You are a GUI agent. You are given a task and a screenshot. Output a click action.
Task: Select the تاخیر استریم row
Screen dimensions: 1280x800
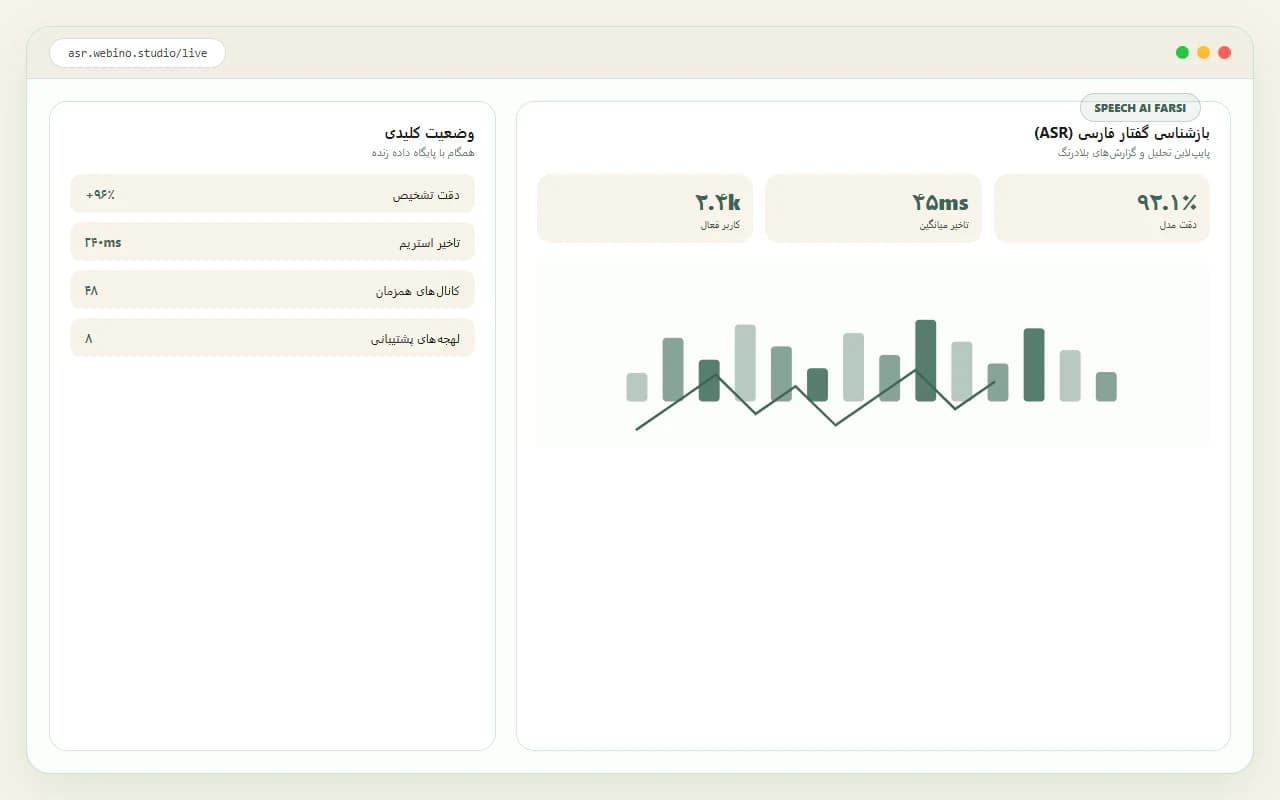pos(272,242)
